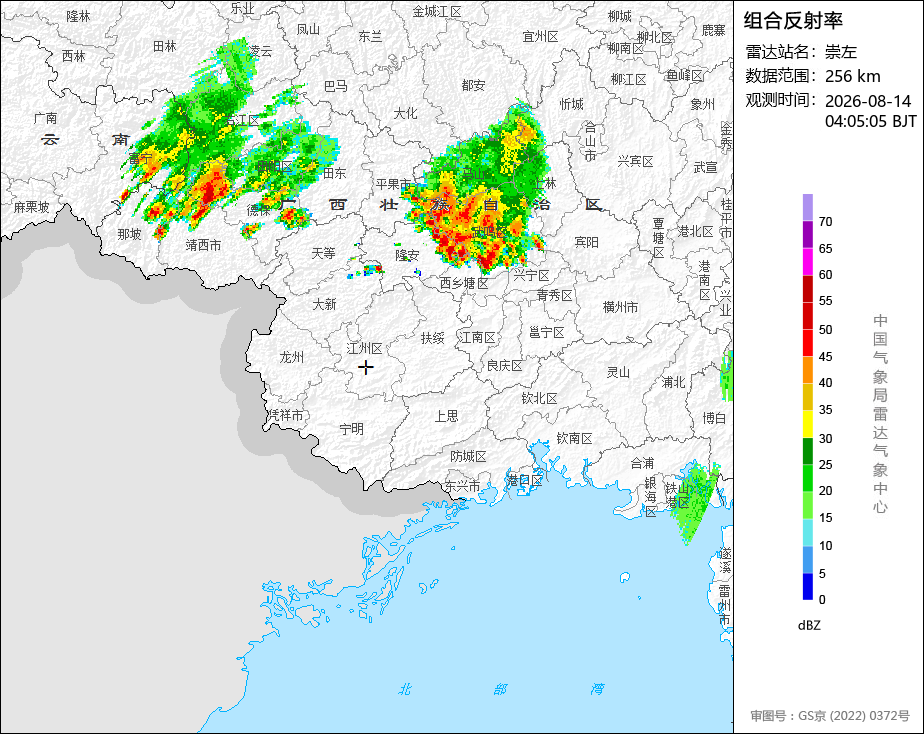924x734 pixels.
Task: Click the dark blue 0 dBZ legend swatch
Action: pyautogui.click(x=807, y=587)
